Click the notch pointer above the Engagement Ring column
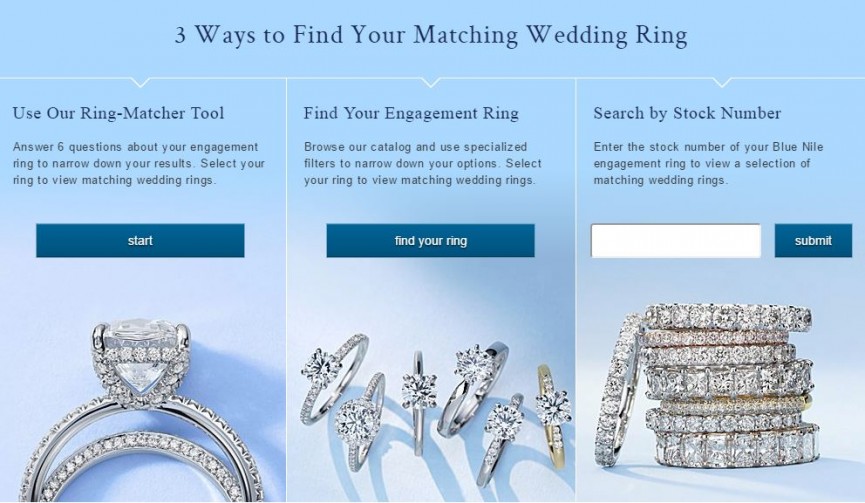 431,83
